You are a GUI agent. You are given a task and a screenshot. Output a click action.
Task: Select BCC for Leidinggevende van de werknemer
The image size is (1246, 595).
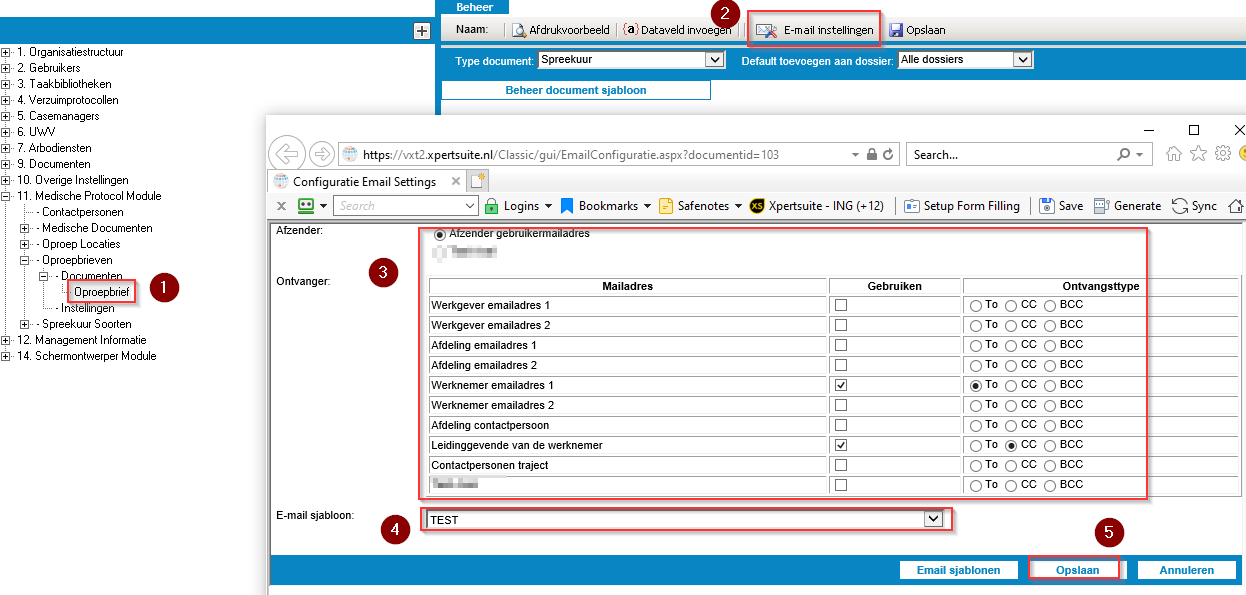tap(1050, 445)
